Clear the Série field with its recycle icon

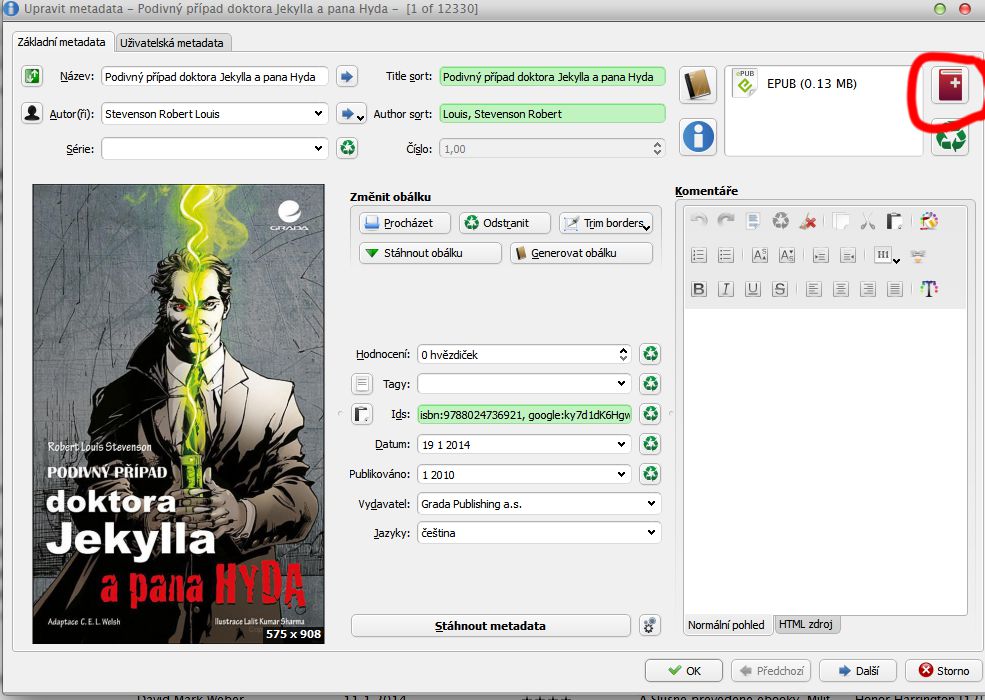[x=347, y=148]
